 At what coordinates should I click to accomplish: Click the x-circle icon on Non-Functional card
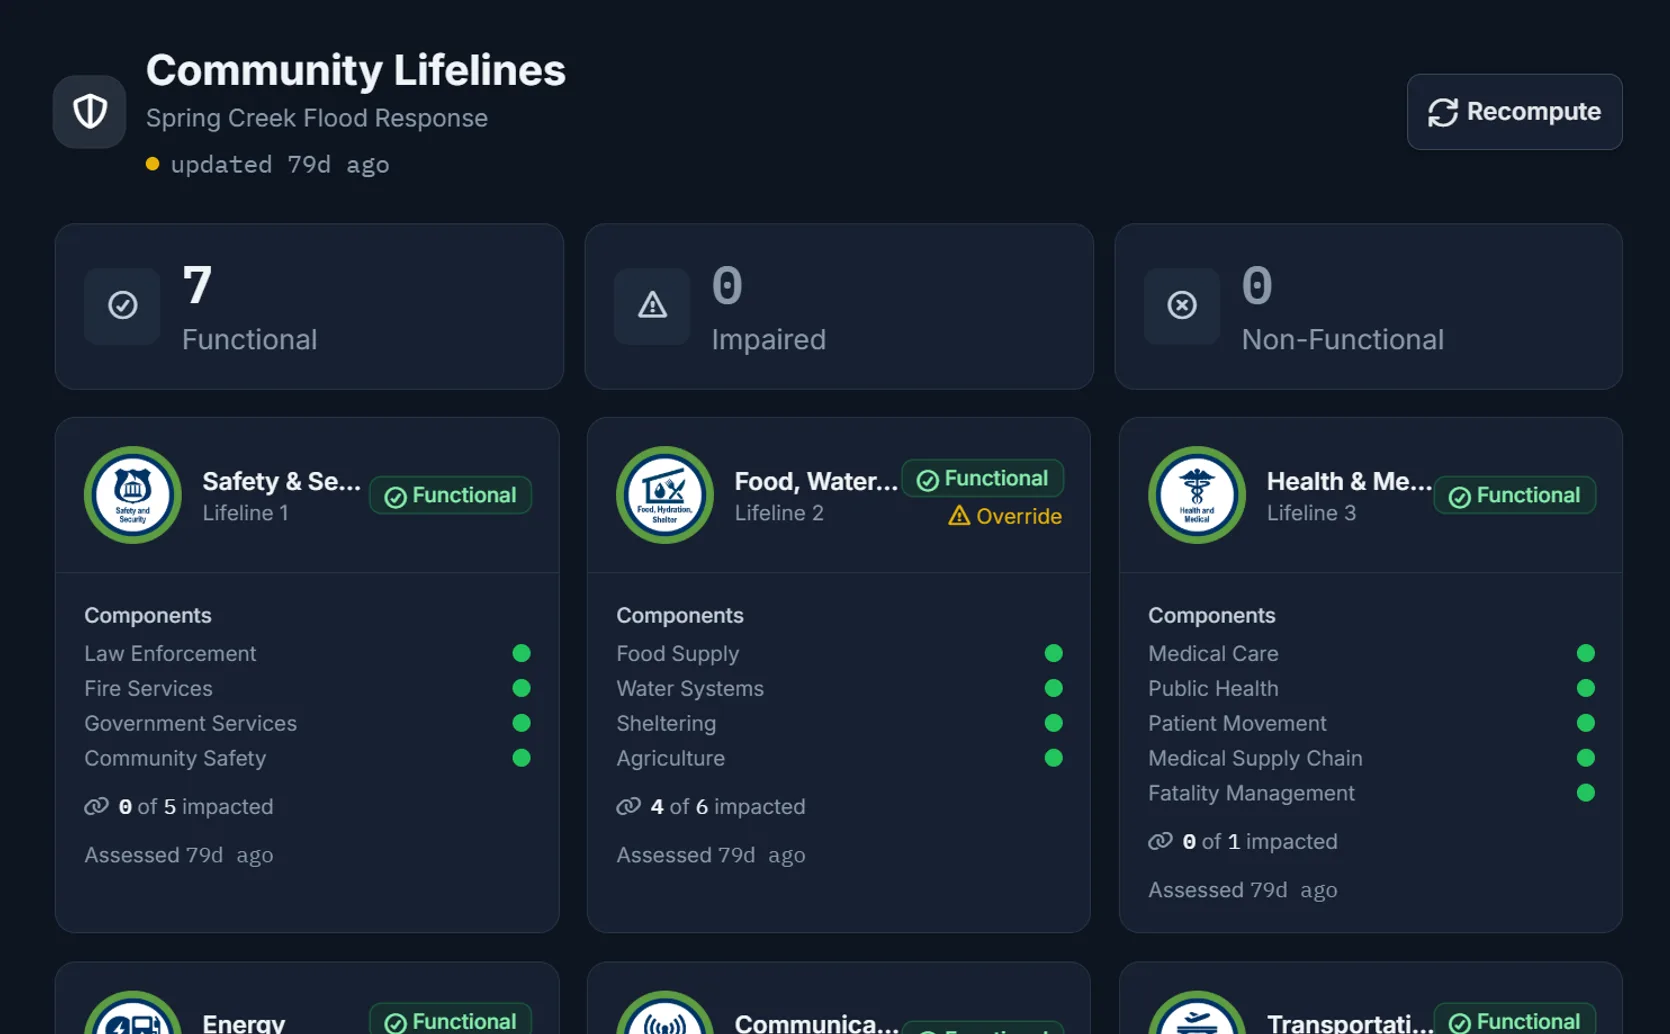(x=1182, y=305)
